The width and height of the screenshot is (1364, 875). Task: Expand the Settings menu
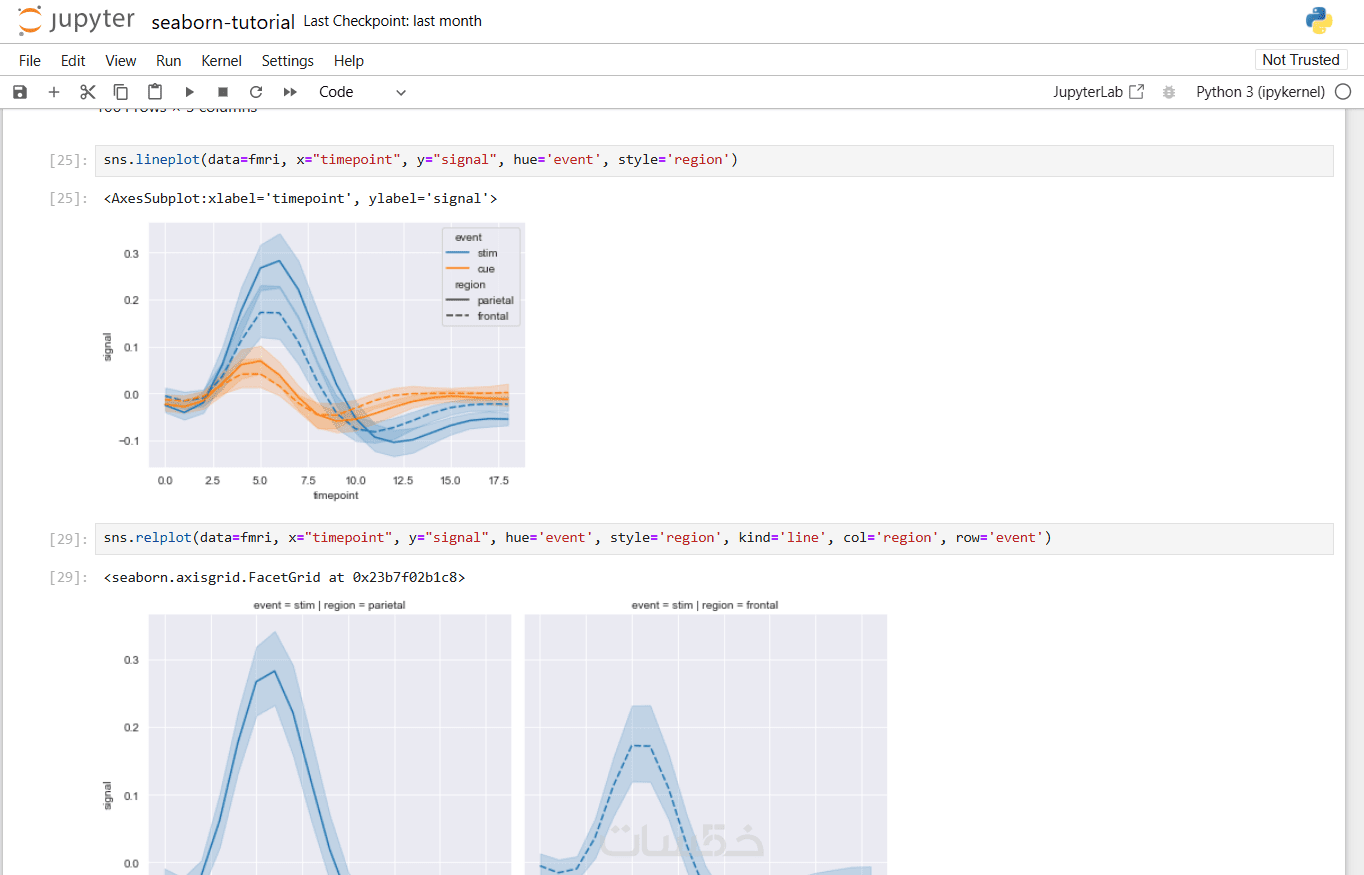click(x=288, y=61)
